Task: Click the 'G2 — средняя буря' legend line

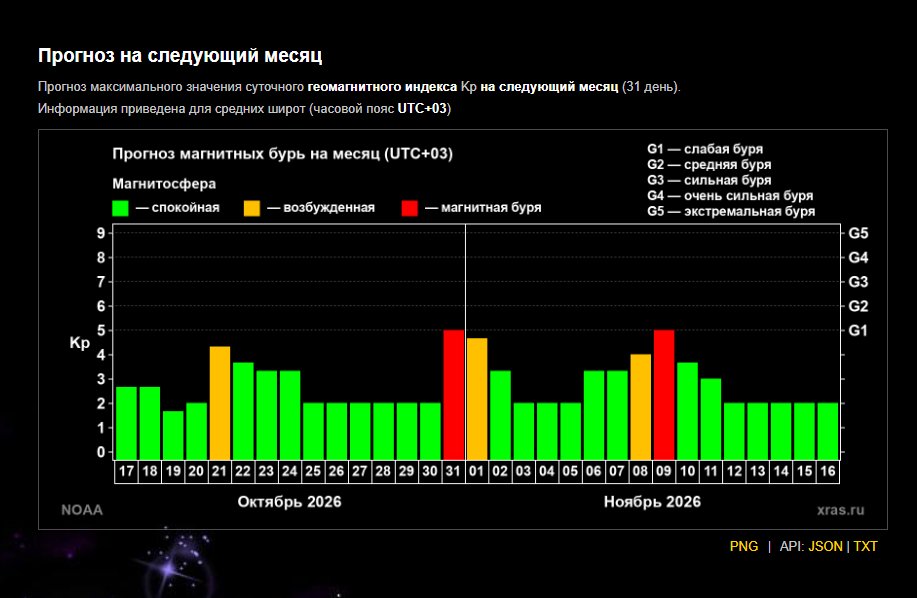Action: pyautogui.click(x=709, y=165)
